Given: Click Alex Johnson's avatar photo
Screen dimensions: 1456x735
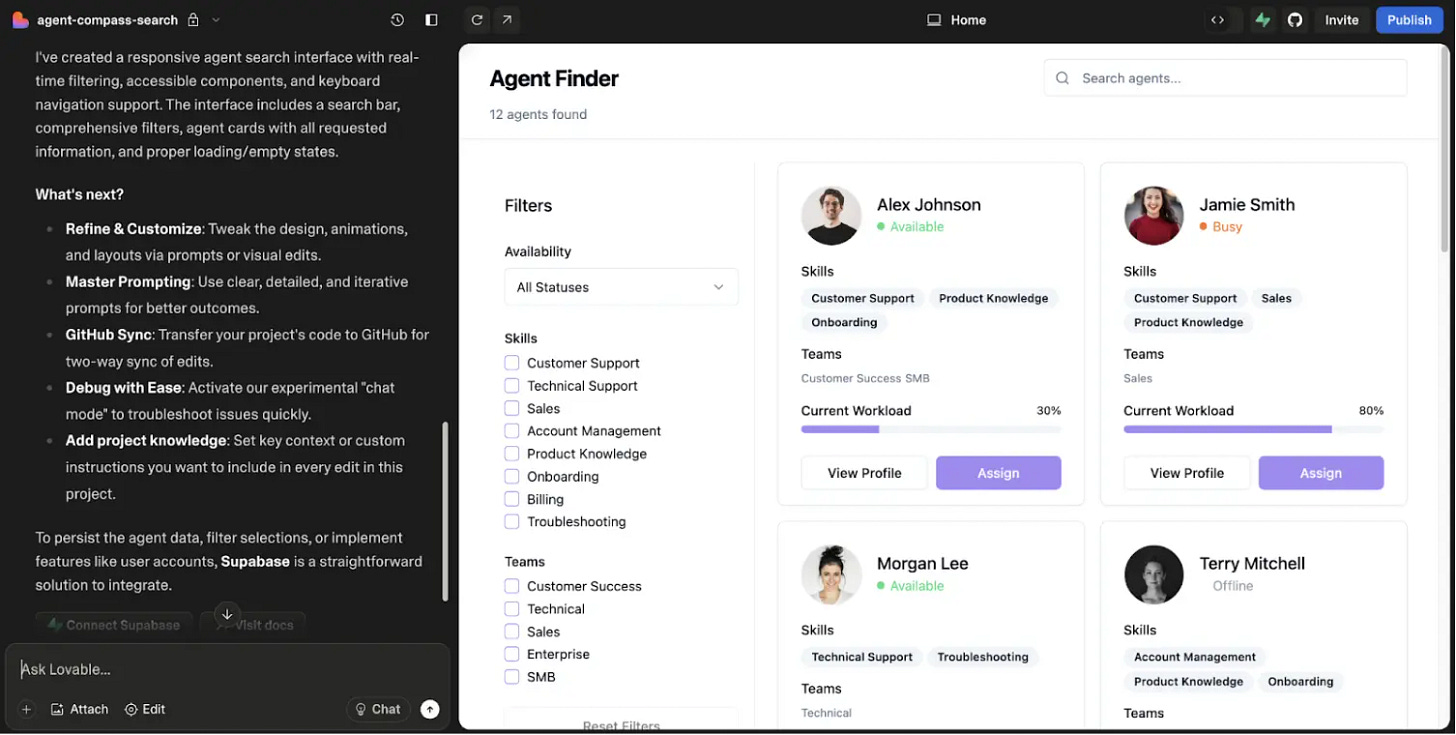Looking at the screenshot, I should (831, 215).
